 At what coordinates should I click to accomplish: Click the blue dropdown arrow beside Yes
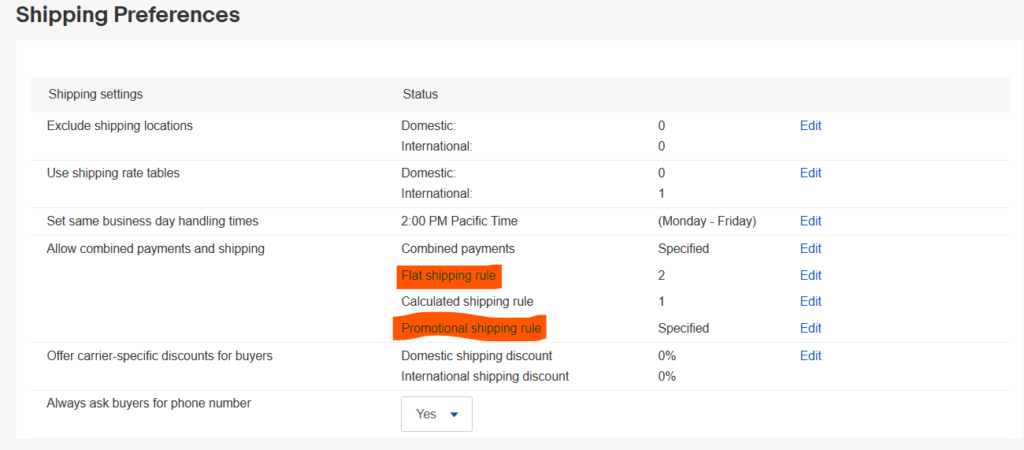(x=455, y=415)
